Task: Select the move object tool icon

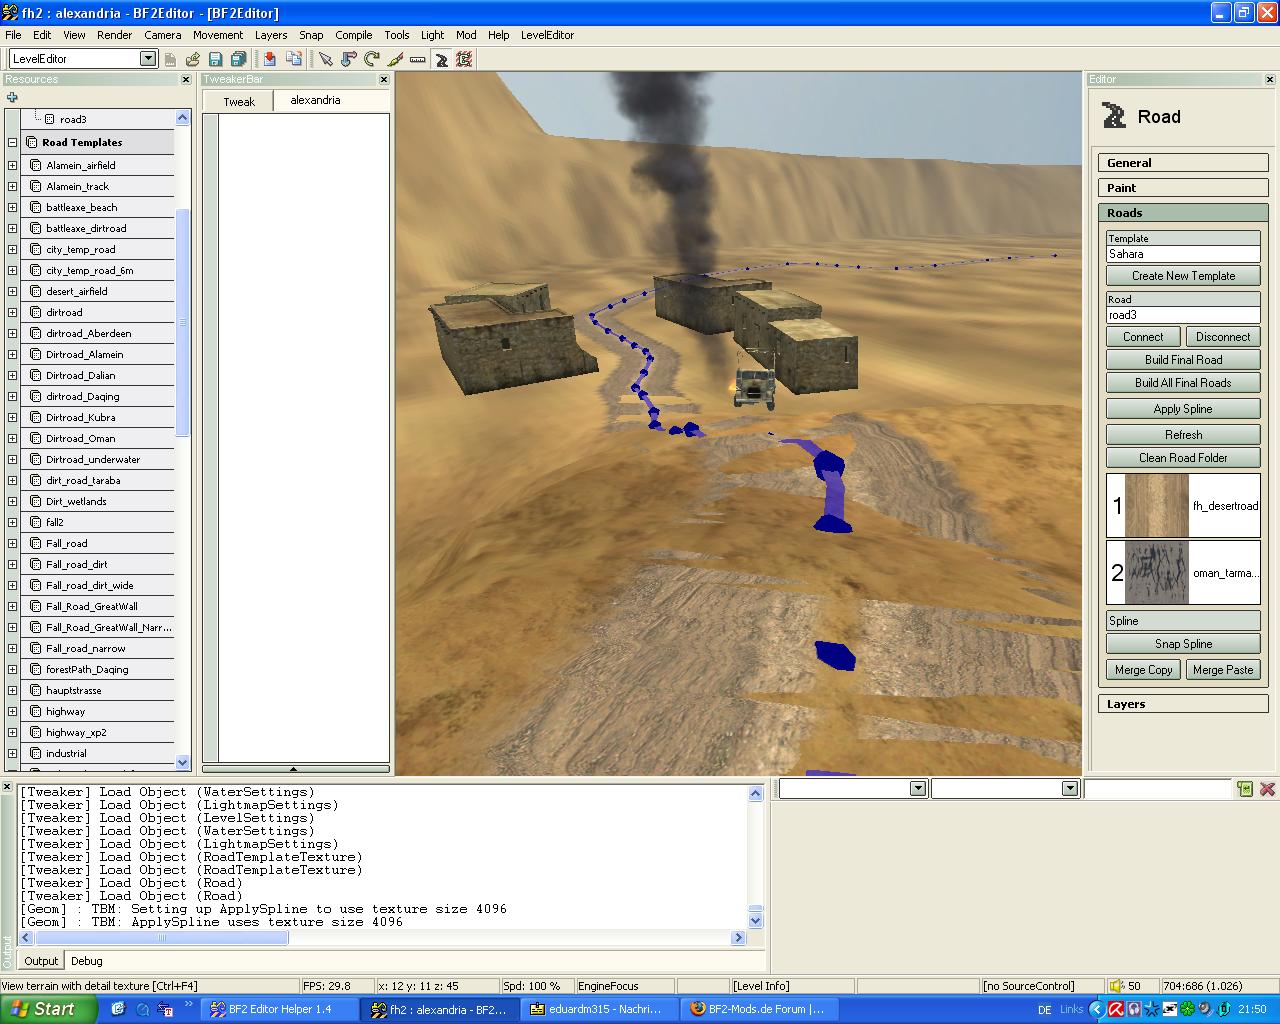Action: point(348,60)
